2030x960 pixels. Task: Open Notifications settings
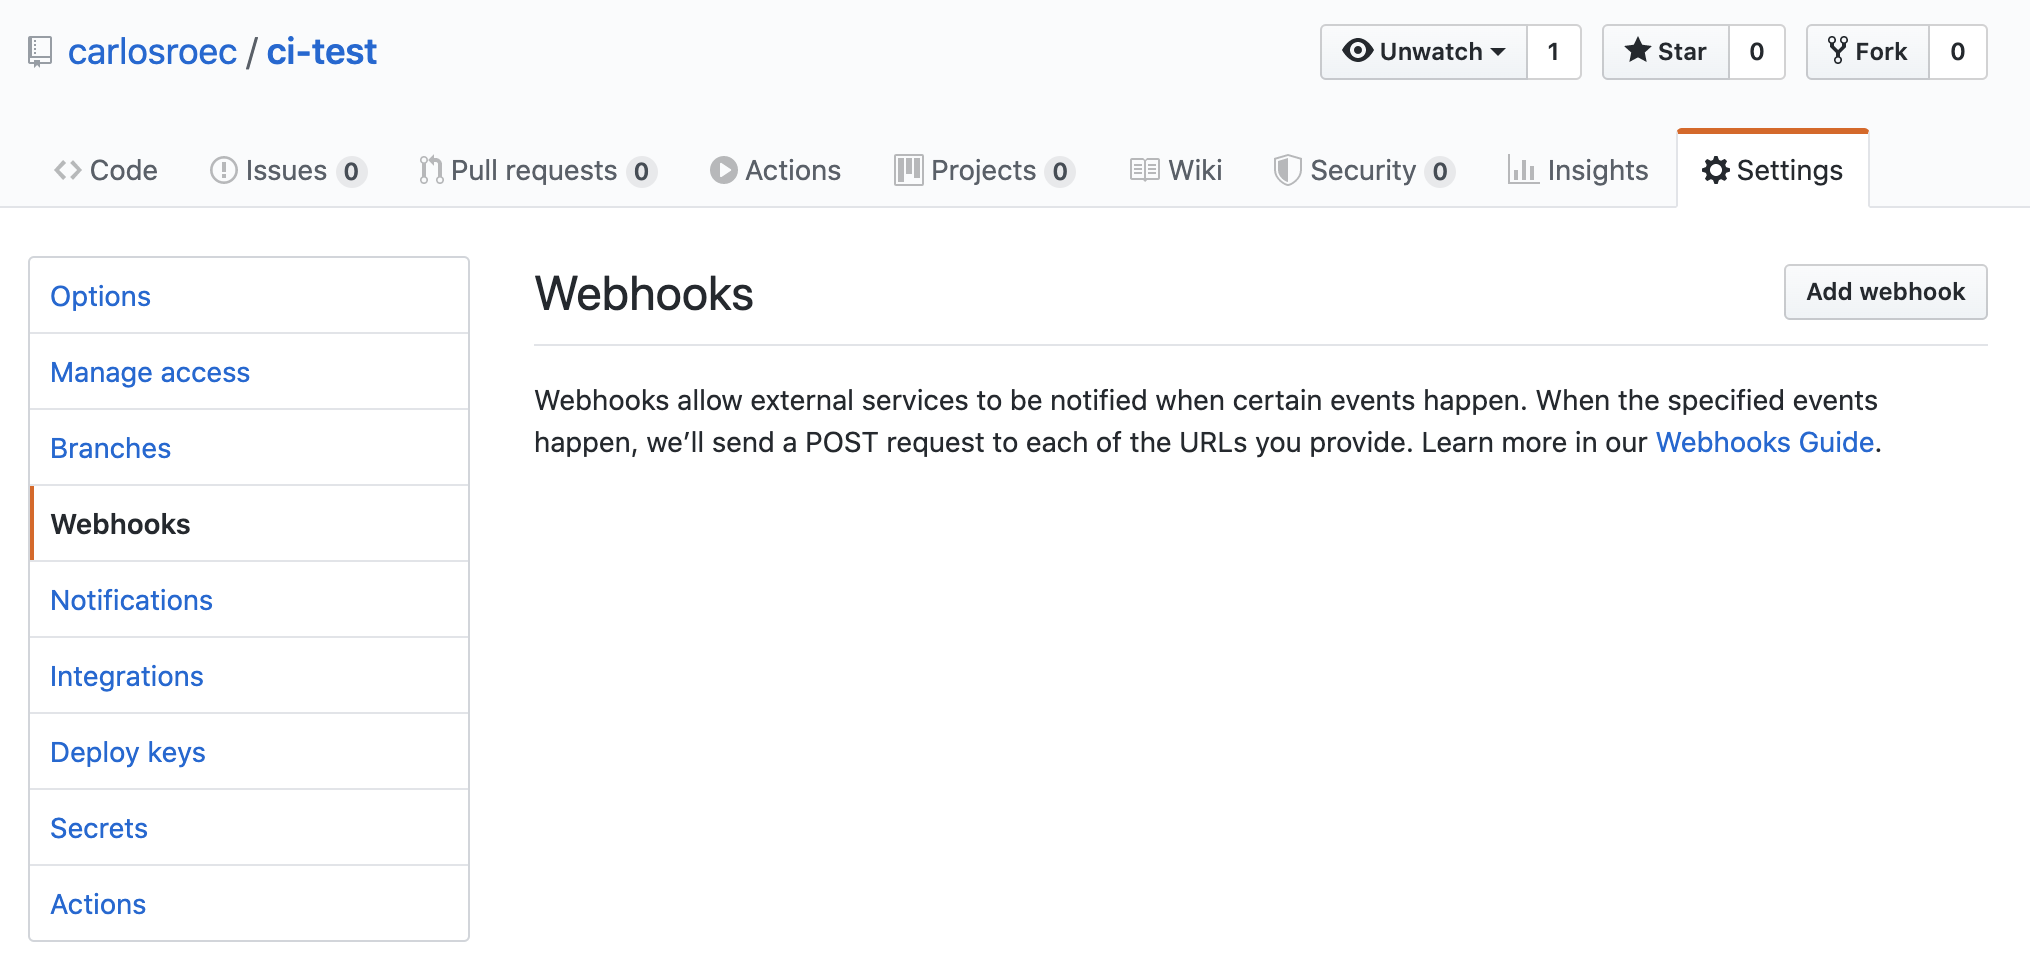[249, 600]
